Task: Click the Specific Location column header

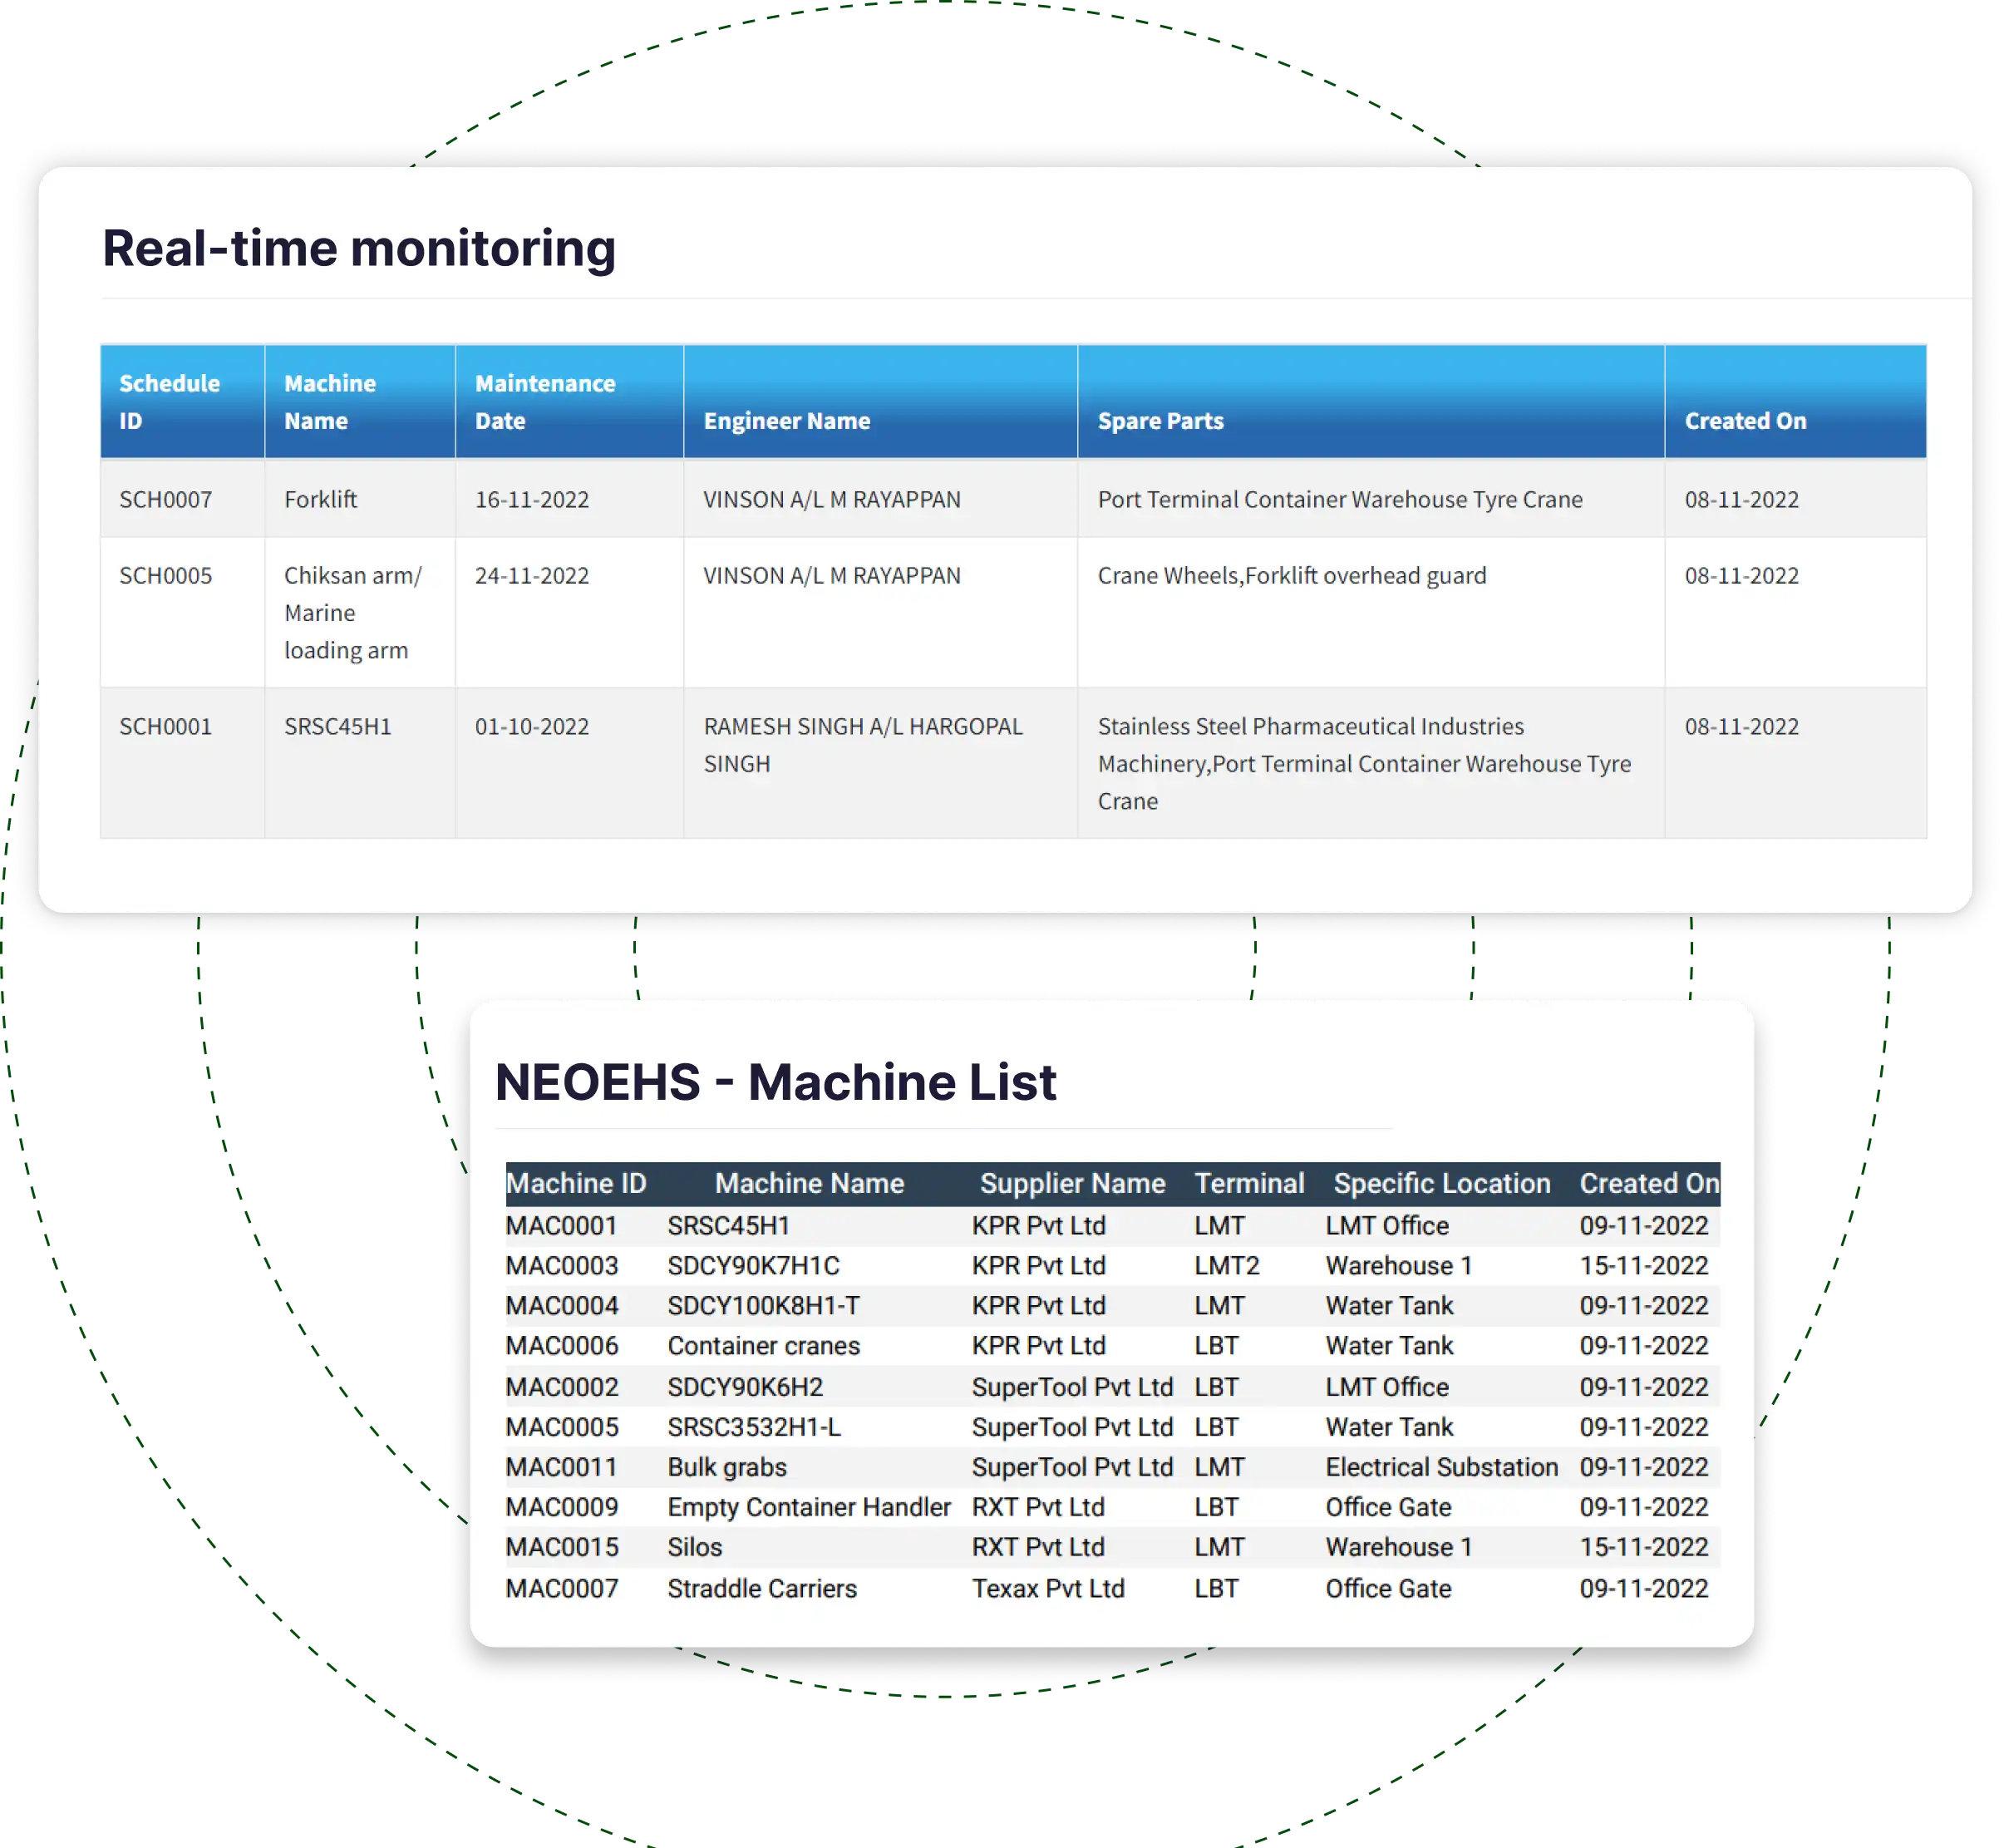Action: tap(1442, 1183)
